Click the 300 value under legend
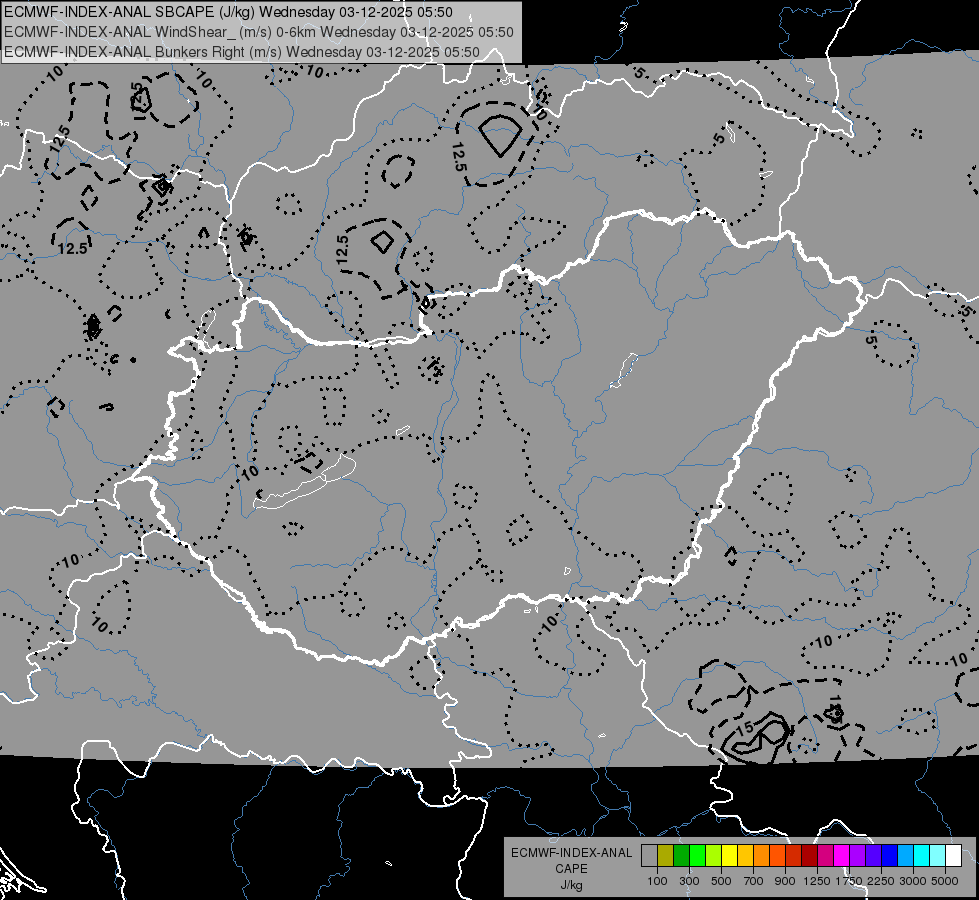 pyautogui.click(x=689, y=881)
